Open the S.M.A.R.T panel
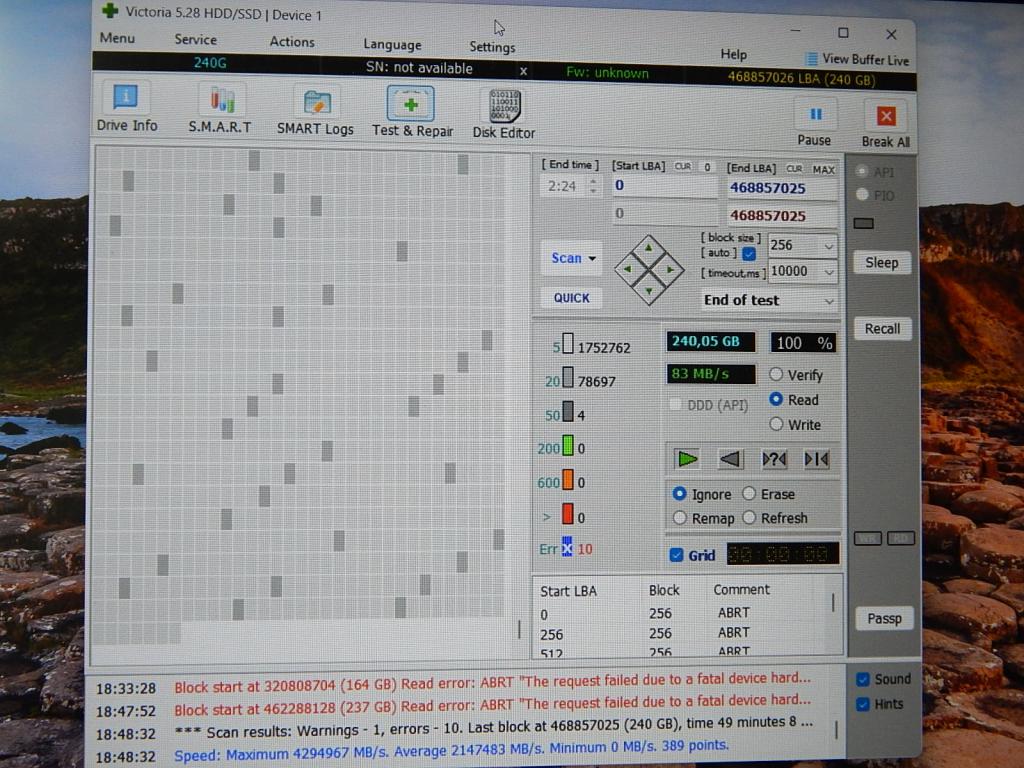 pos(220,110)
